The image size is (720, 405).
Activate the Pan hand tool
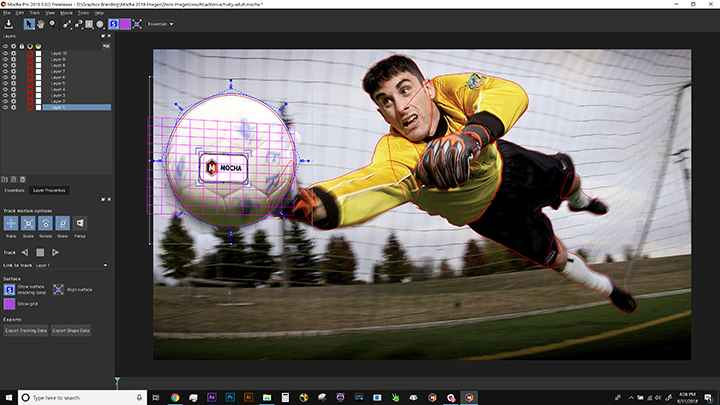[x=39, y=23]
